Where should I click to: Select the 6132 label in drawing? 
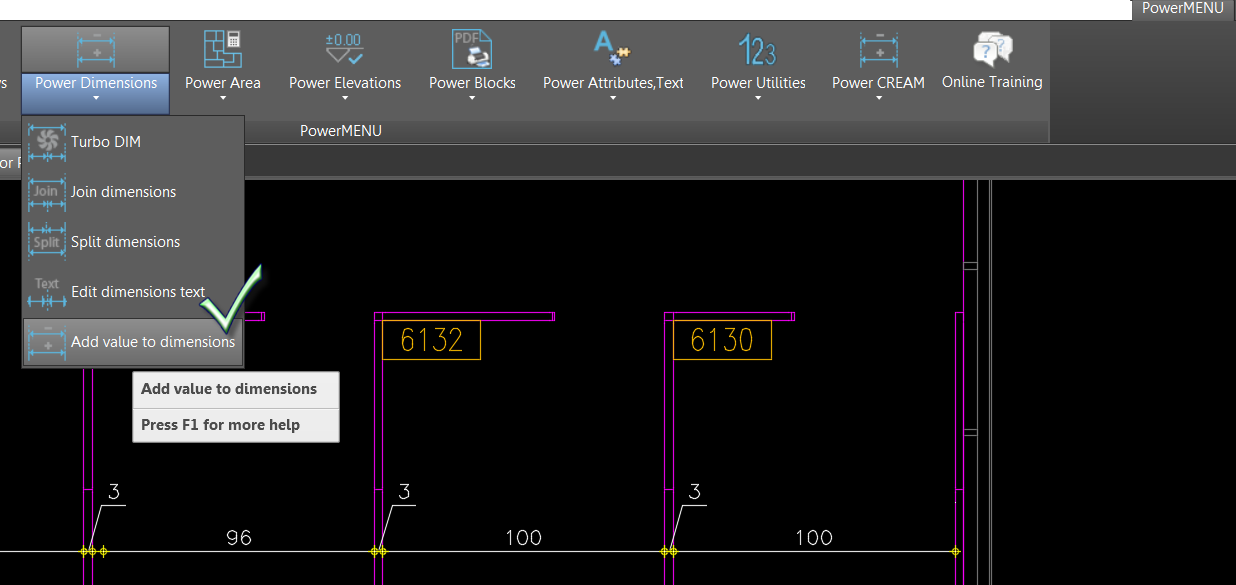432,340
